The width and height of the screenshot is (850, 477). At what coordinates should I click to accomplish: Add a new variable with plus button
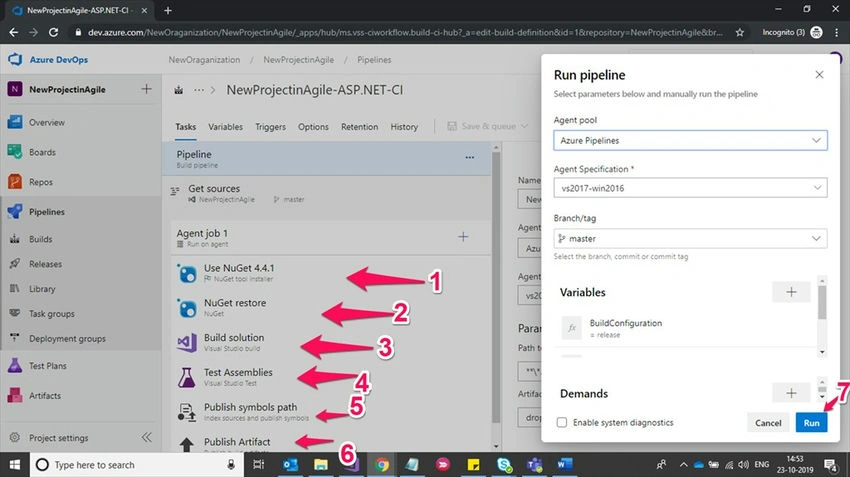click(x=791, y=292)
